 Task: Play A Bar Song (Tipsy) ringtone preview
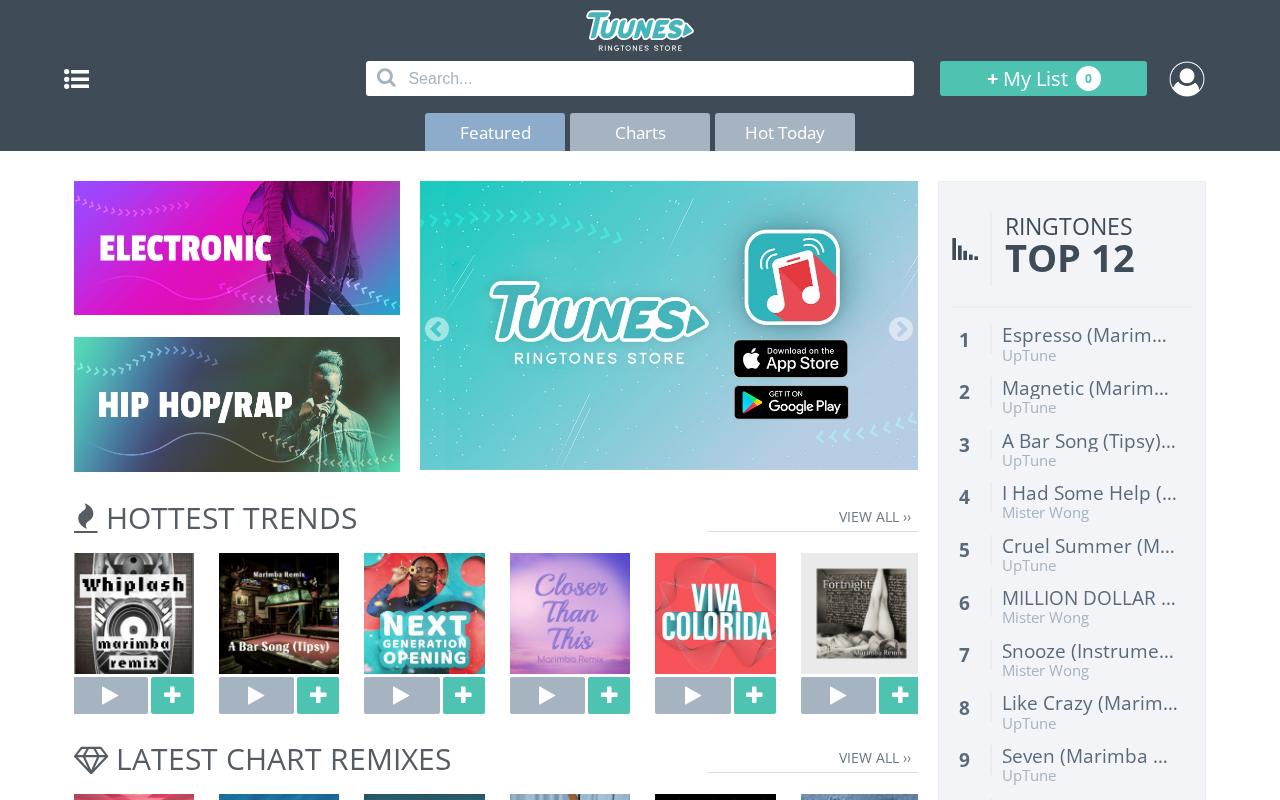256,695
